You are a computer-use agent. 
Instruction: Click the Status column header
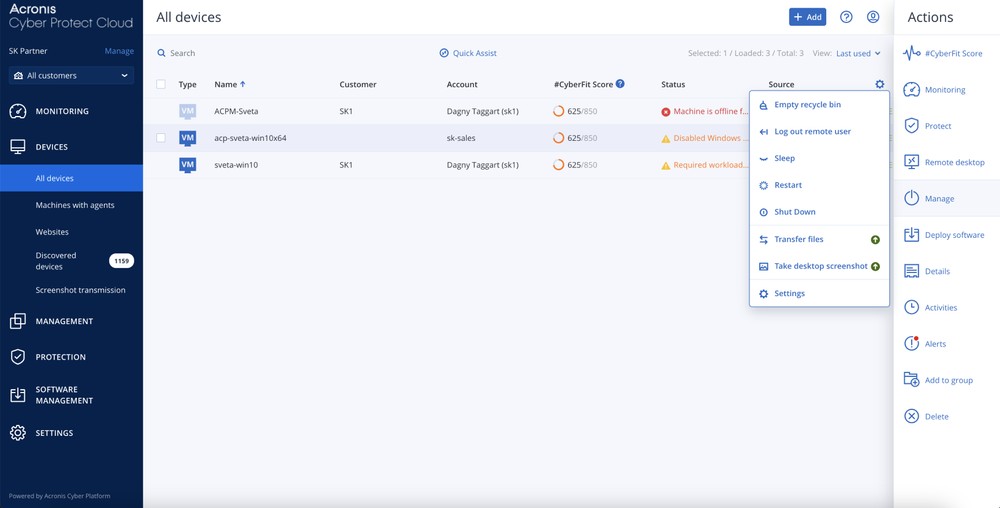point(673,84)
